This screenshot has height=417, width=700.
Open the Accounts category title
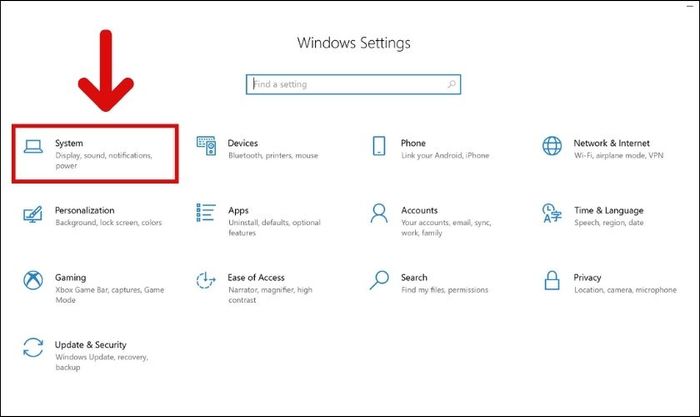point(419,210)
